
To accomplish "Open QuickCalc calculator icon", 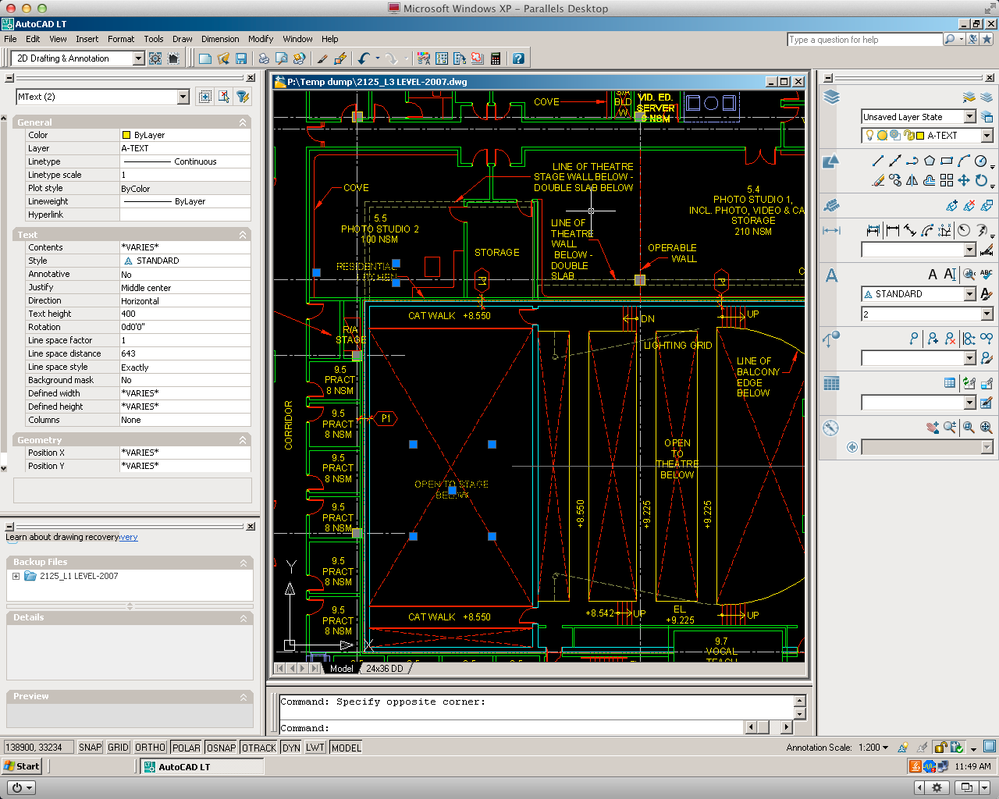I will 495,59.
